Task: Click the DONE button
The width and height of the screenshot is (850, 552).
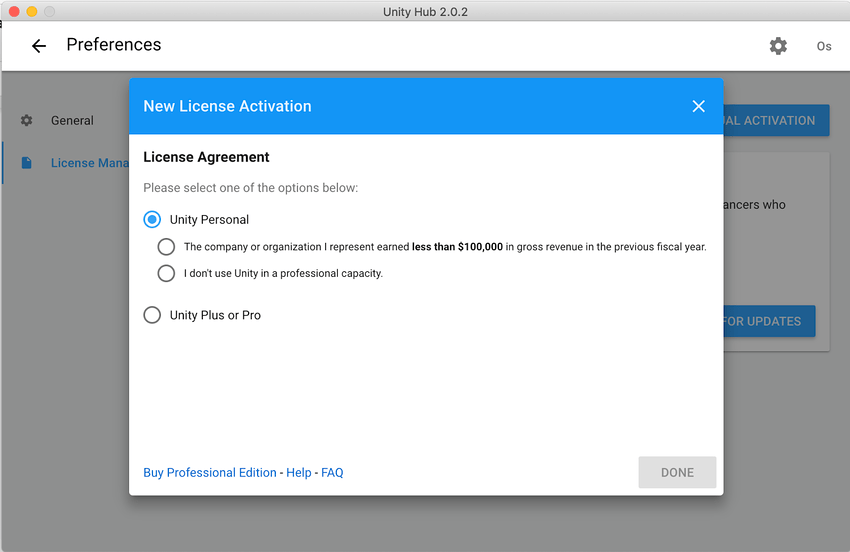Action: click(677, 472)
